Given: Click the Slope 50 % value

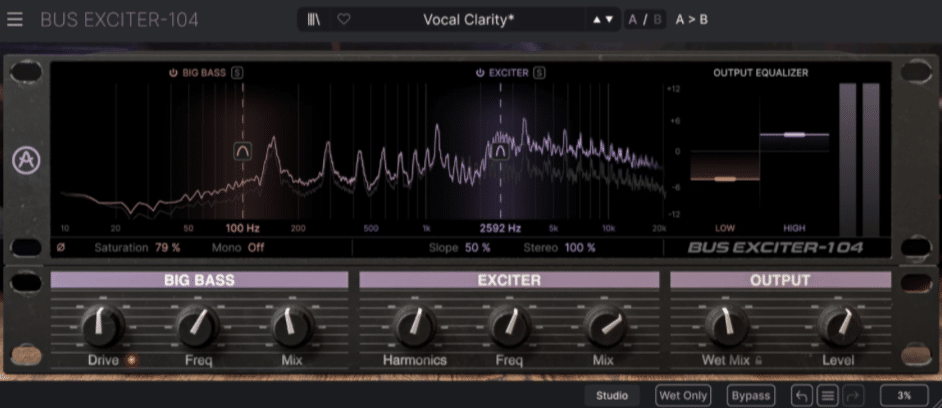Looking at the screenshot, I should pyautogui.click(x=478, y=248).
